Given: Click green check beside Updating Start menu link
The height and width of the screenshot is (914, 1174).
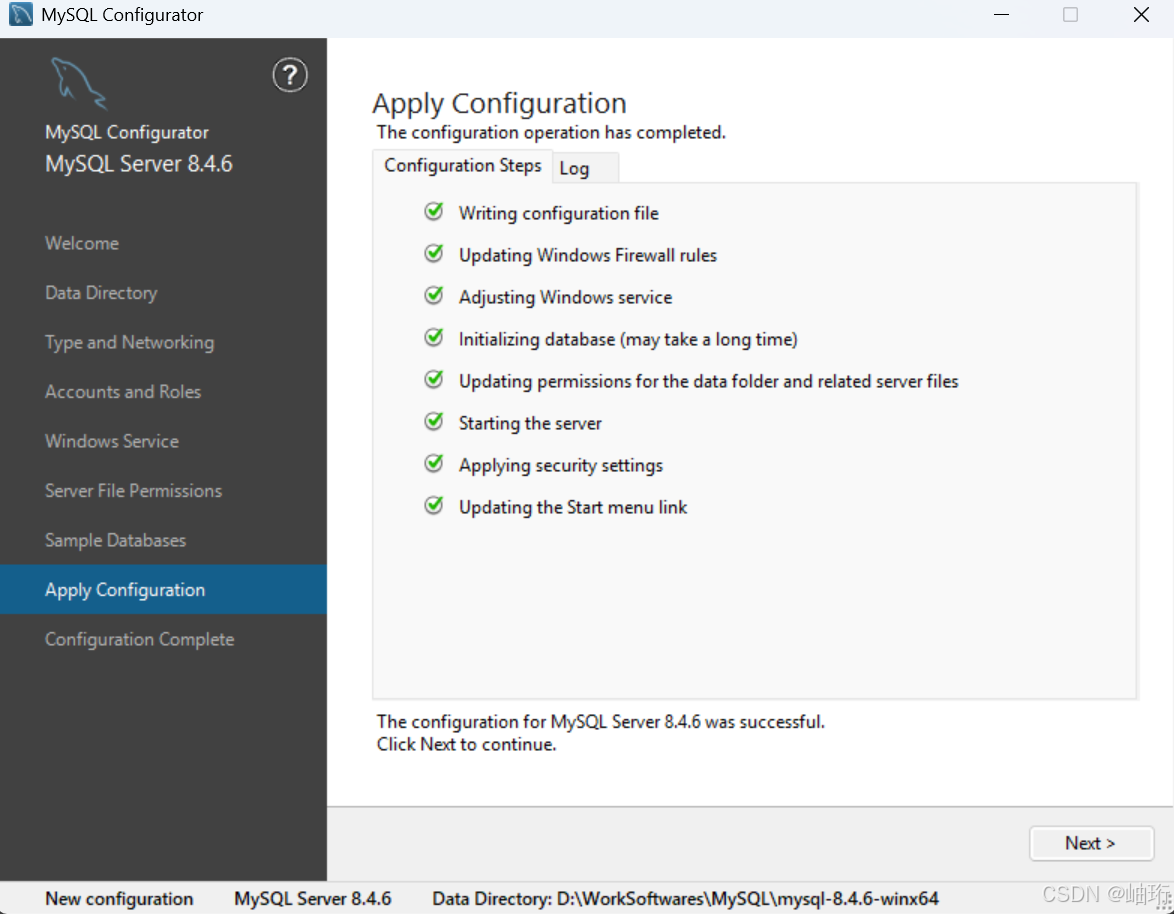Looking at the screenshot, I should click(x=434, y=505).
